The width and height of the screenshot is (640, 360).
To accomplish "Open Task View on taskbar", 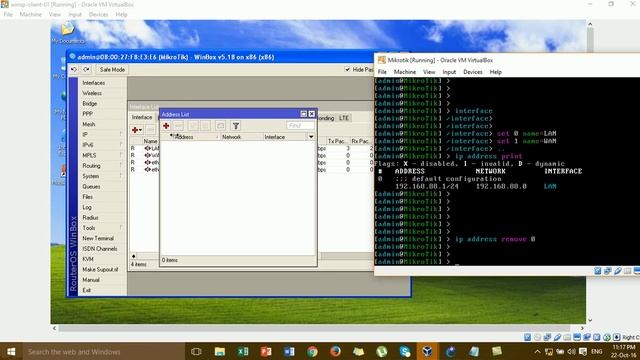I will 196,351.
